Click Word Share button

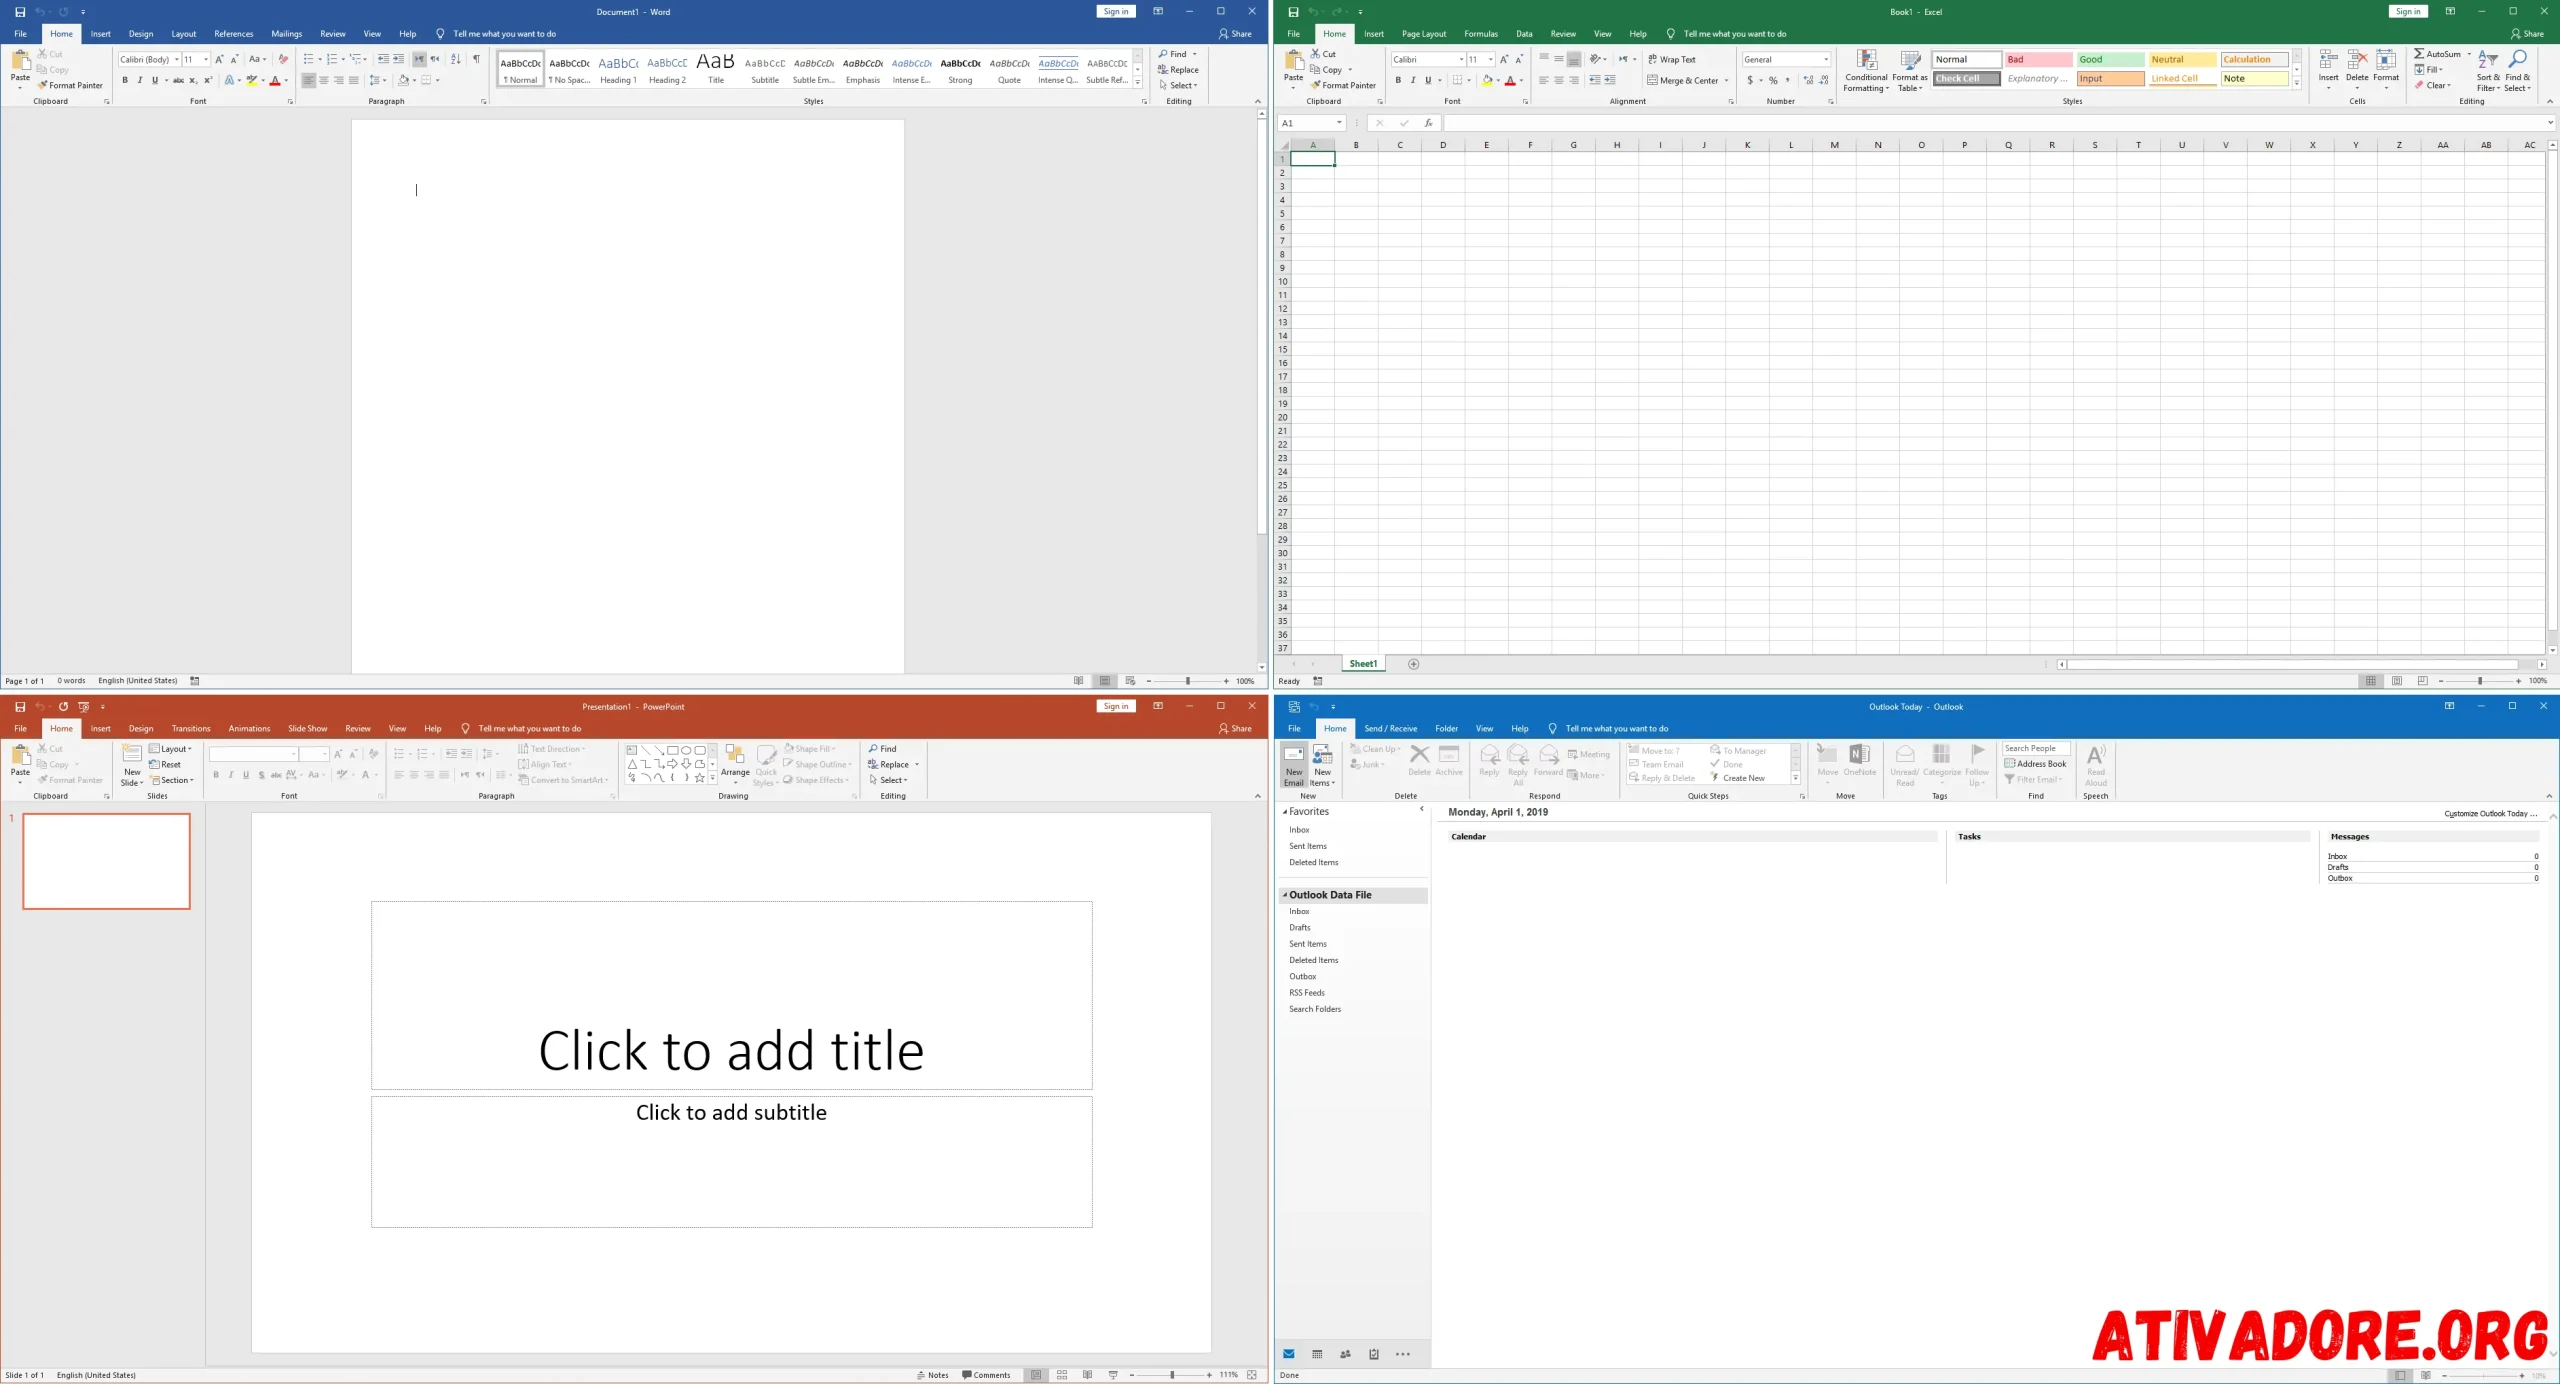pyautogui.click(x=1235, y=34)
